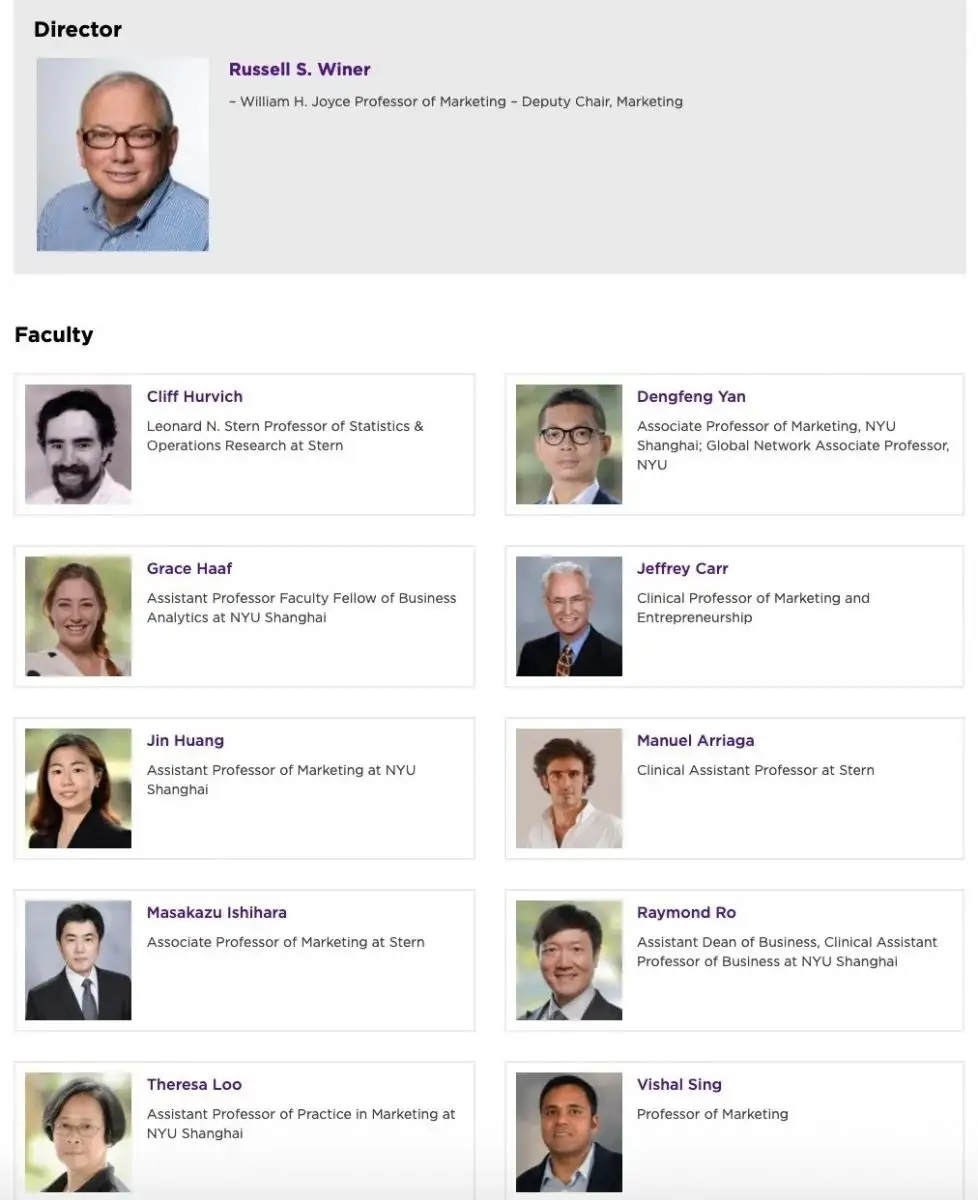
Task: Select Dengfeng Yan's headshot photo
Action: click(569, 444)
